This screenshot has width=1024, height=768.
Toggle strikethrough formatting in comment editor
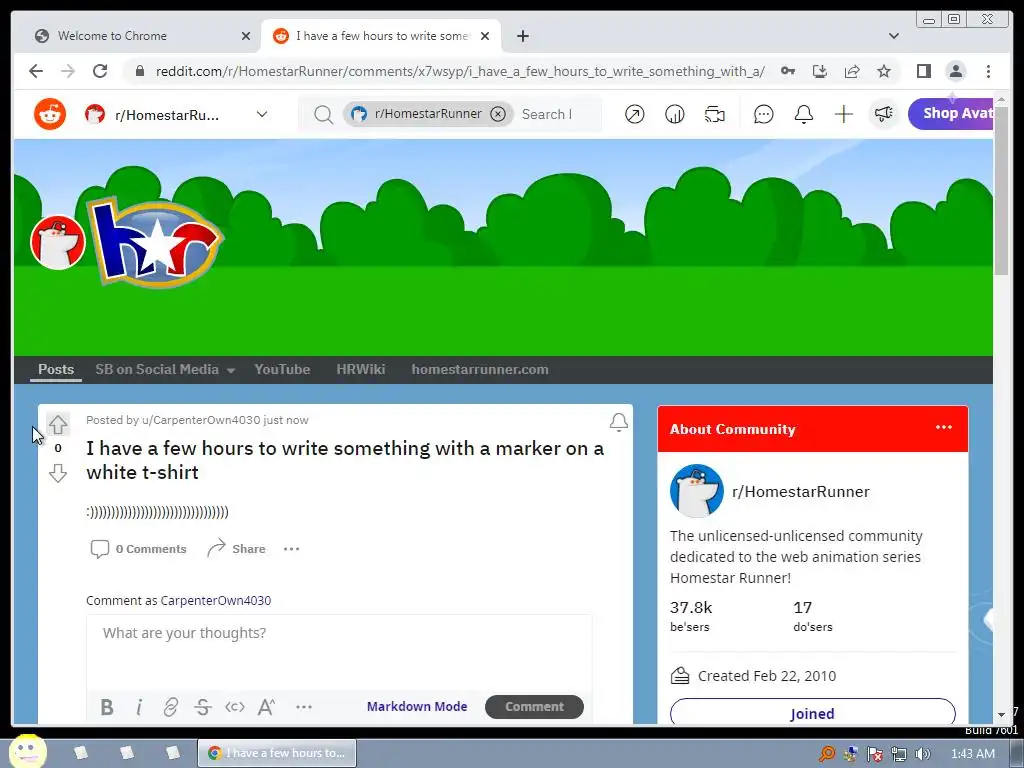pos(202,707)
